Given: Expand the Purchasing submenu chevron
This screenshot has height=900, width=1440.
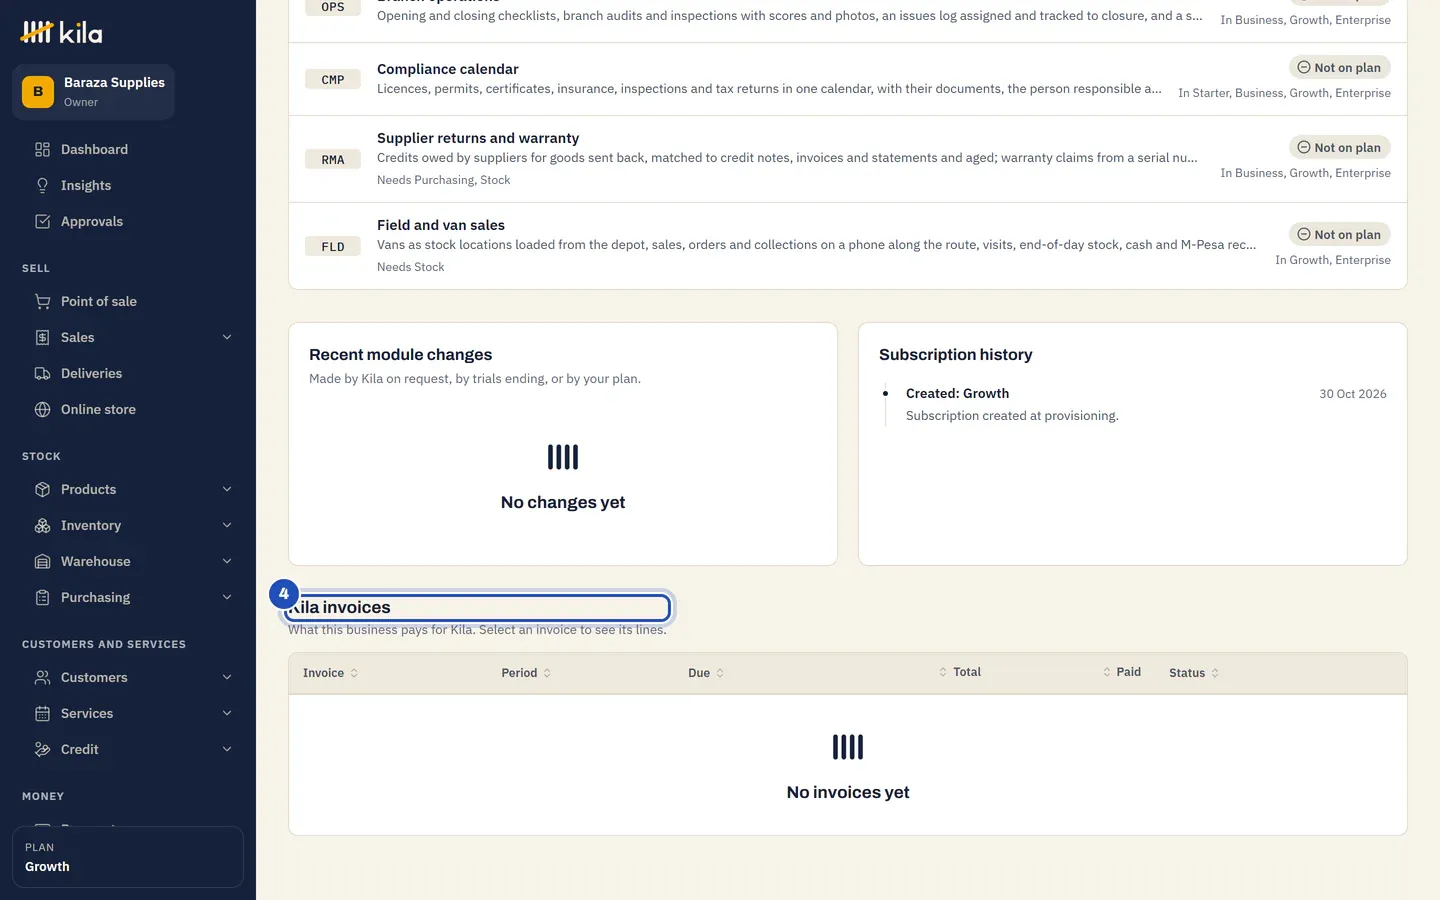Looking at the screenshot, I should (227, 597).
